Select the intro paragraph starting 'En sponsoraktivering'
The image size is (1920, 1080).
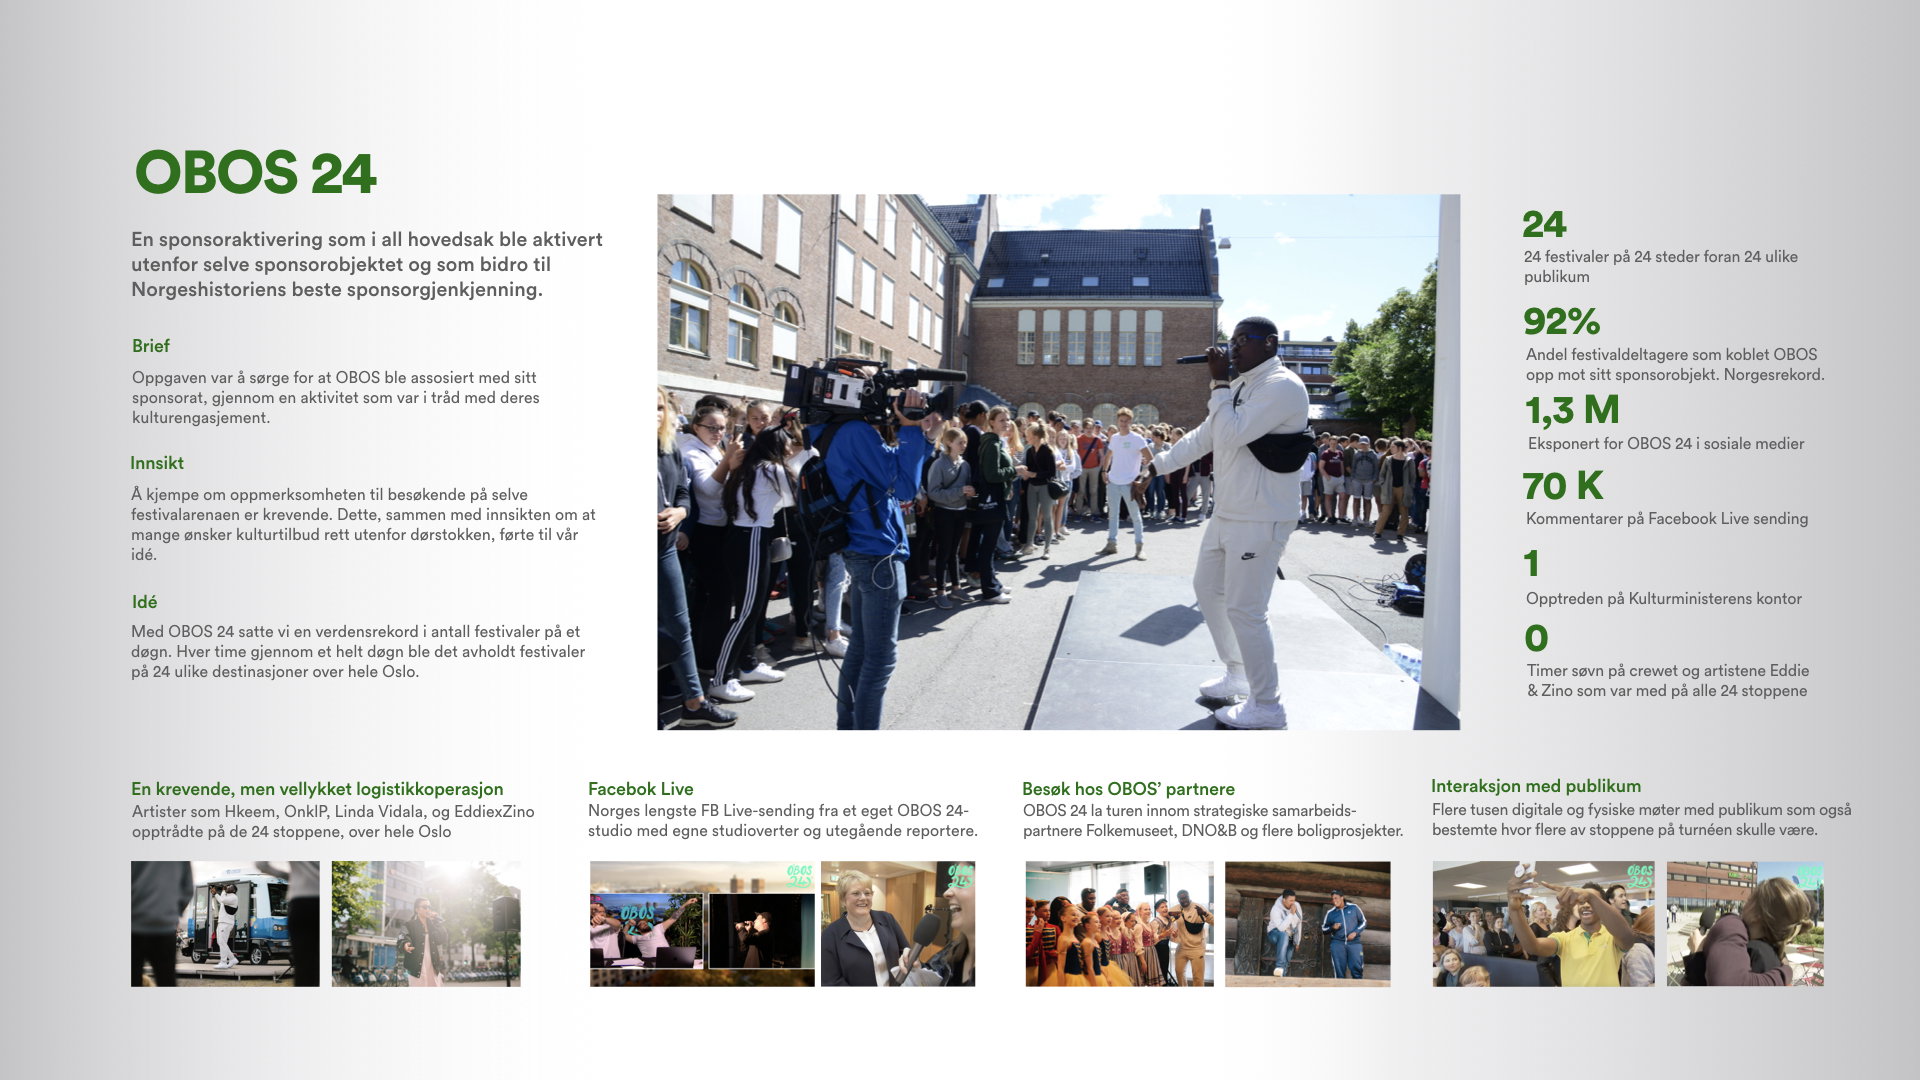367,264
